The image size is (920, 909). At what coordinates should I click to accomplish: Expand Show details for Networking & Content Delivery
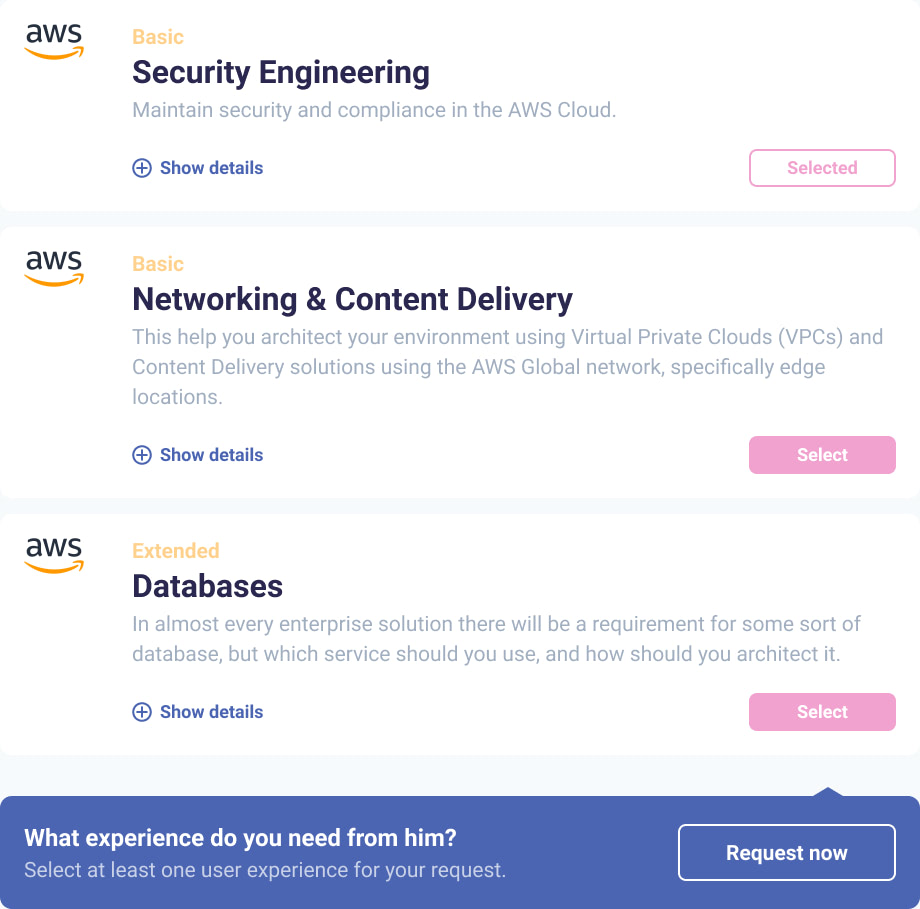pyautogui.click(x=211, y=455)
